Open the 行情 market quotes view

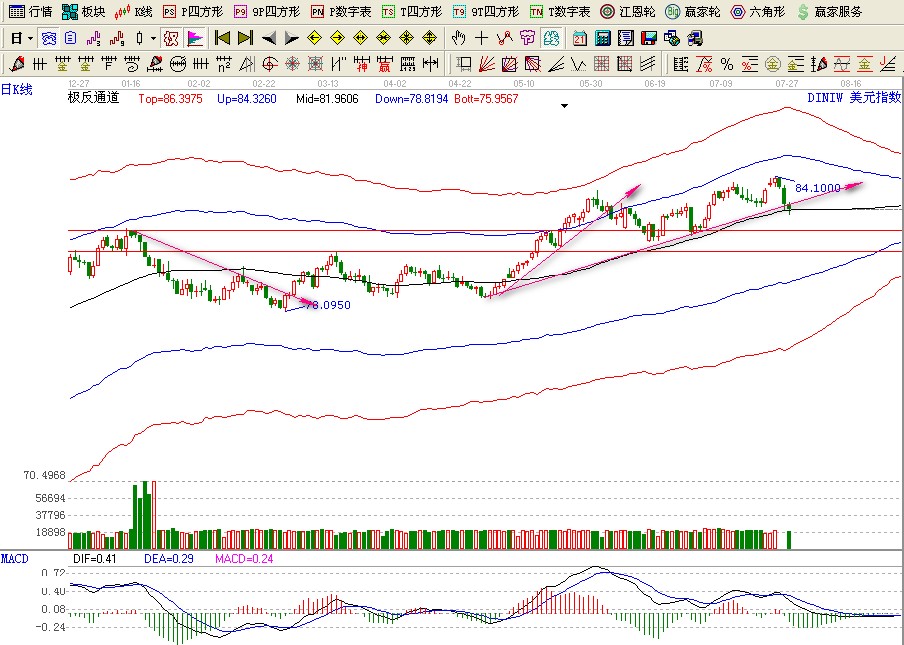30,12
